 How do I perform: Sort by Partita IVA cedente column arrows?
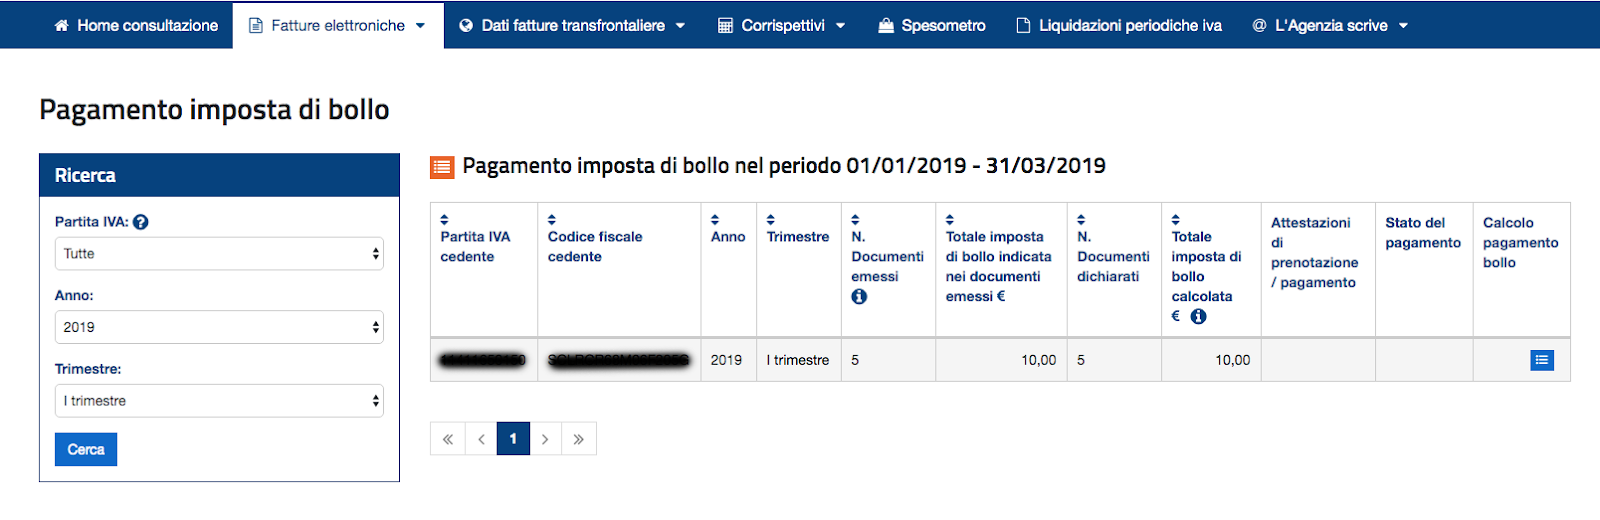click(445, 220)
